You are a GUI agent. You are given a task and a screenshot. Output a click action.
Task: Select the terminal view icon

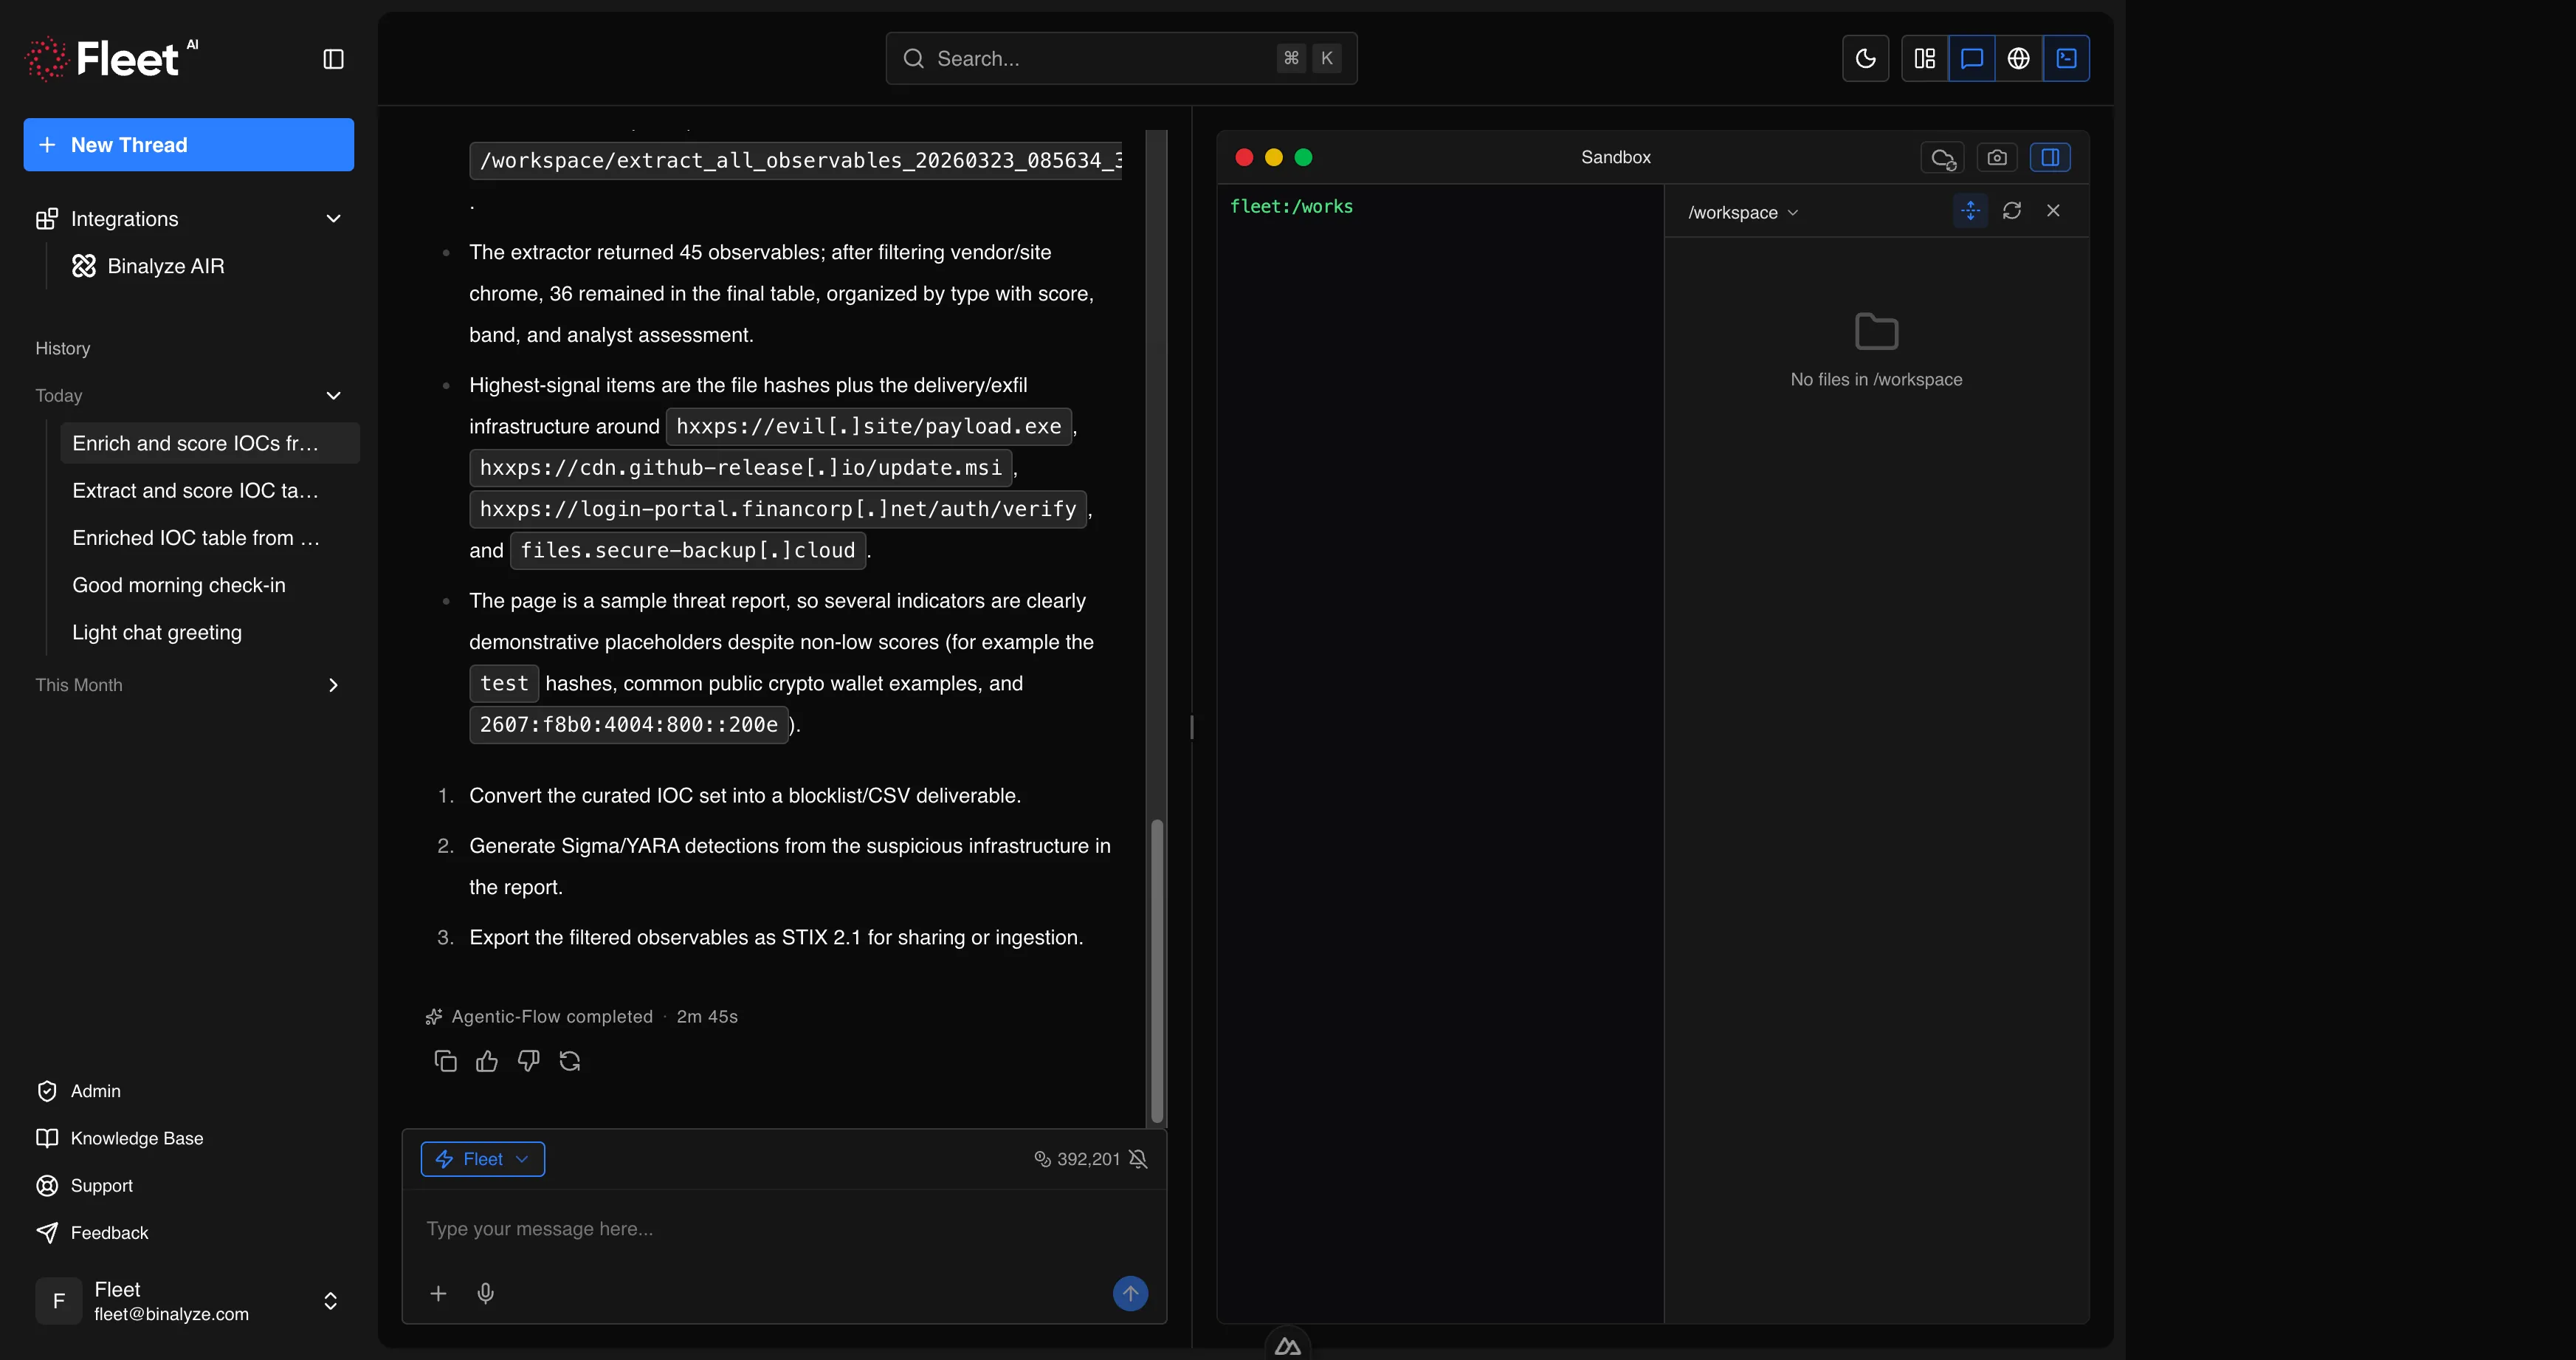2067,58
